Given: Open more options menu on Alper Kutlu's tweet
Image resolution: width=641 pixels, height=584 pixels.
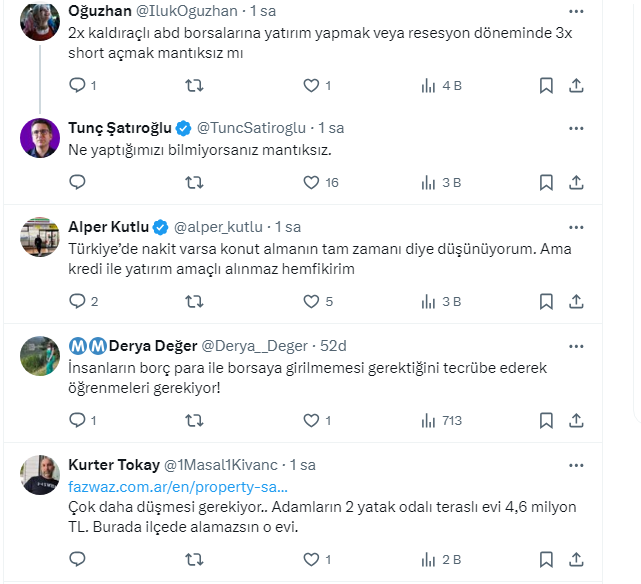Looking at the screenshot, I should (576, 226).
